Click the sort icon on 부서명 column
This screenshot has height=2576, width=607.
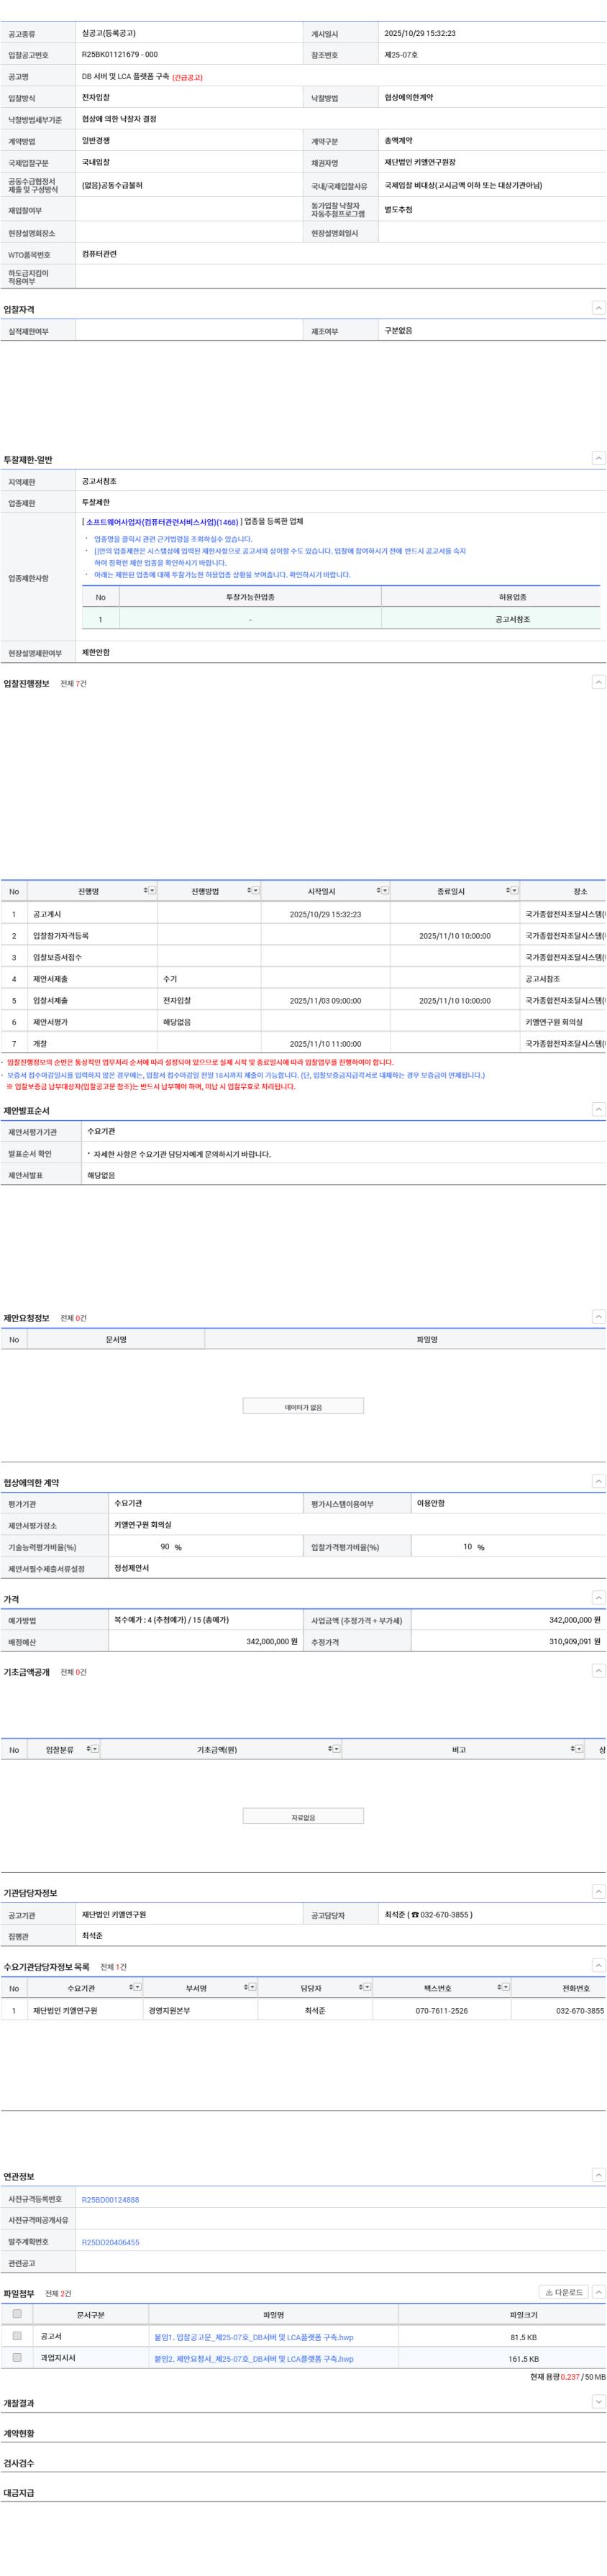tap(246, 1987)
